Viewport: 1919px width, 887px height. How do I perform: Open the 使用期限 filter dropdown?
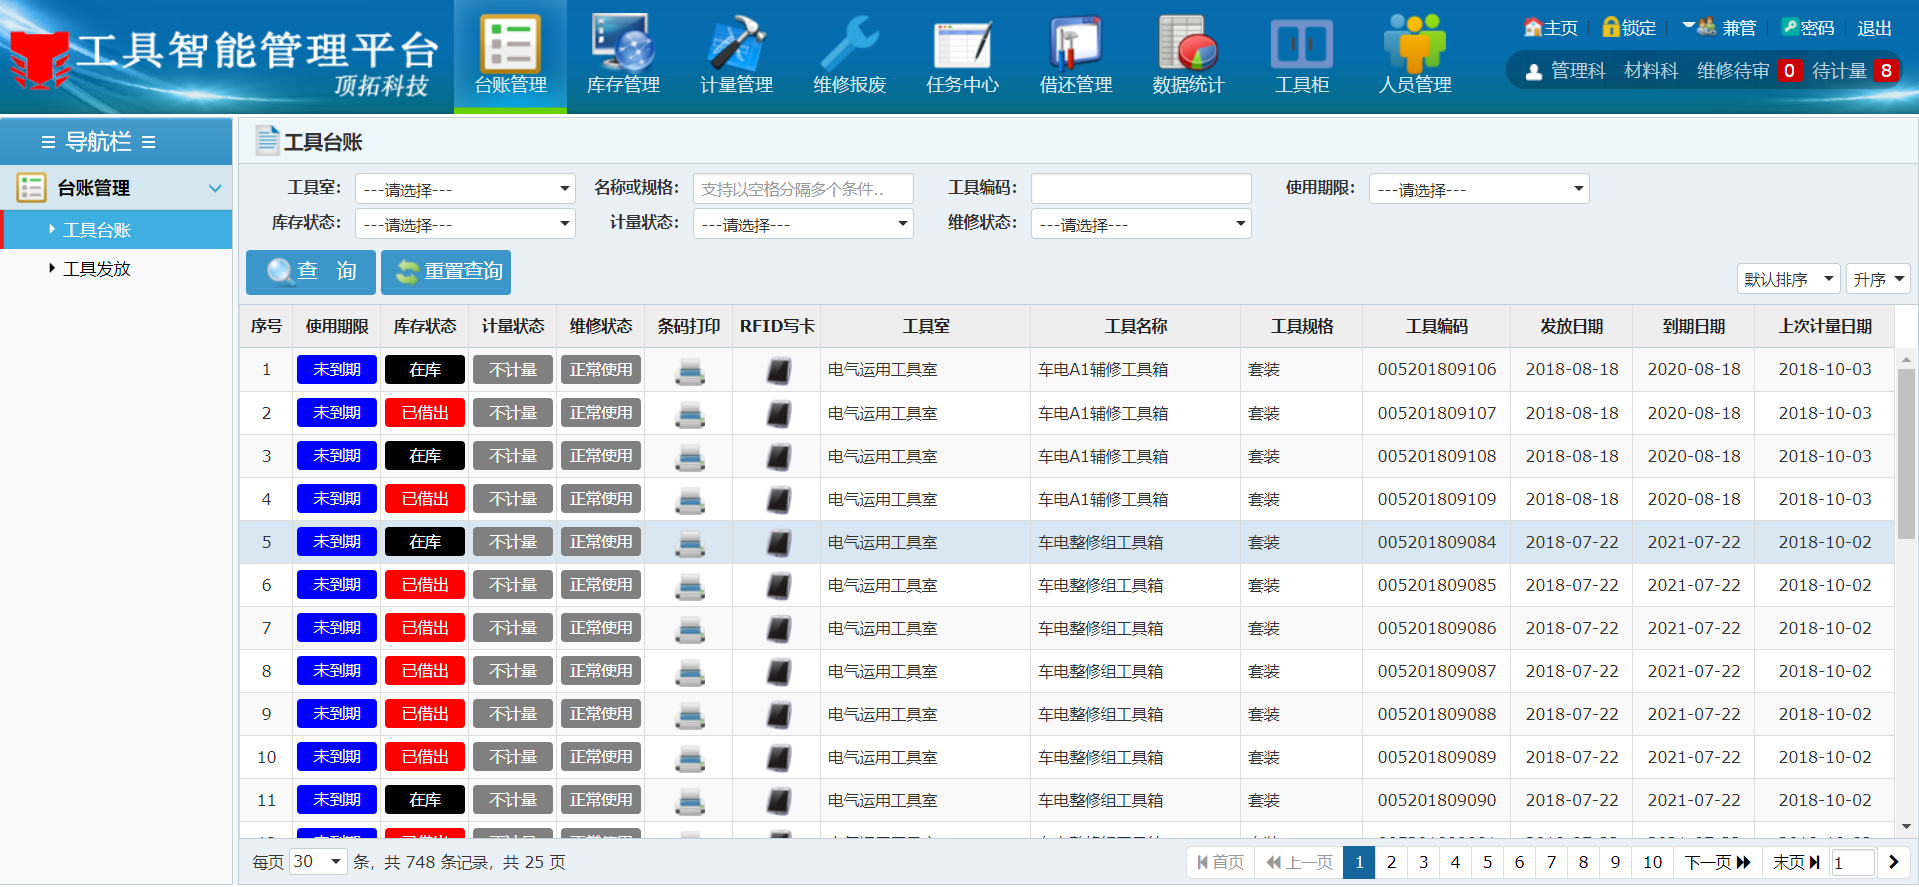click(1478, 189)
